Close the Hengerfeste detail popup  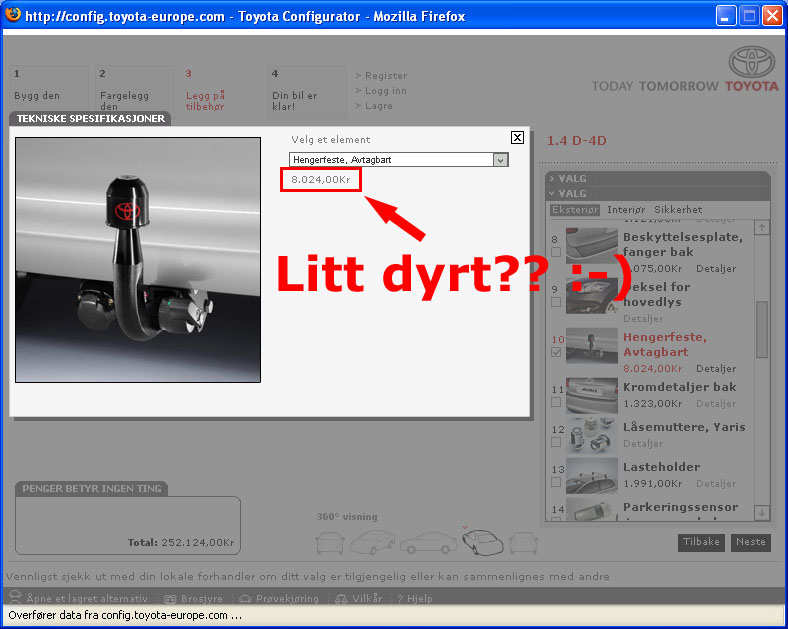517,138
